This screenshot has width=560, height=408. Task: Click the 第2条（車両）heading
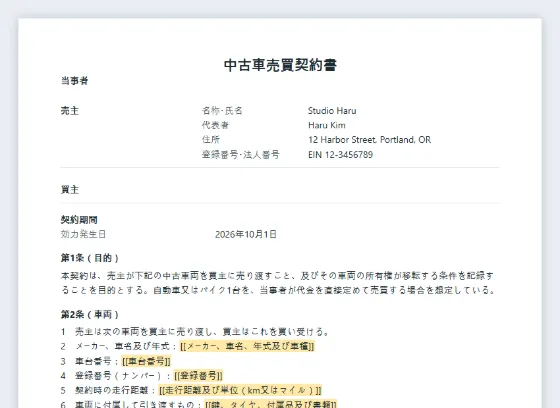click(90, 315)
